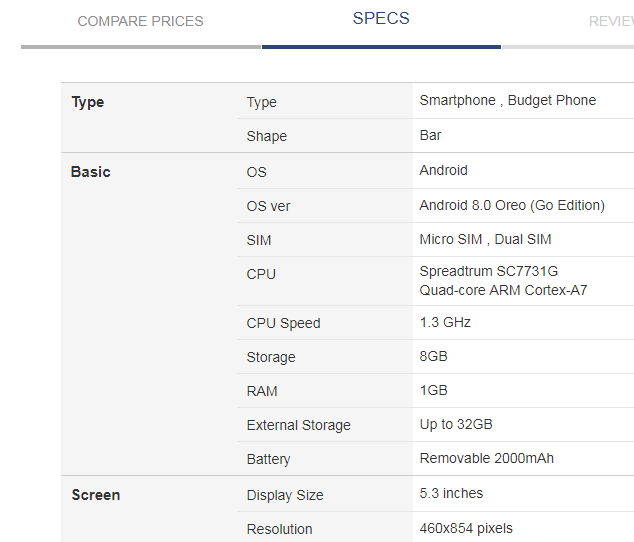Click the 'Basic' section heading
Viewport: 634px width, 542px height.
tap(91, 171)
